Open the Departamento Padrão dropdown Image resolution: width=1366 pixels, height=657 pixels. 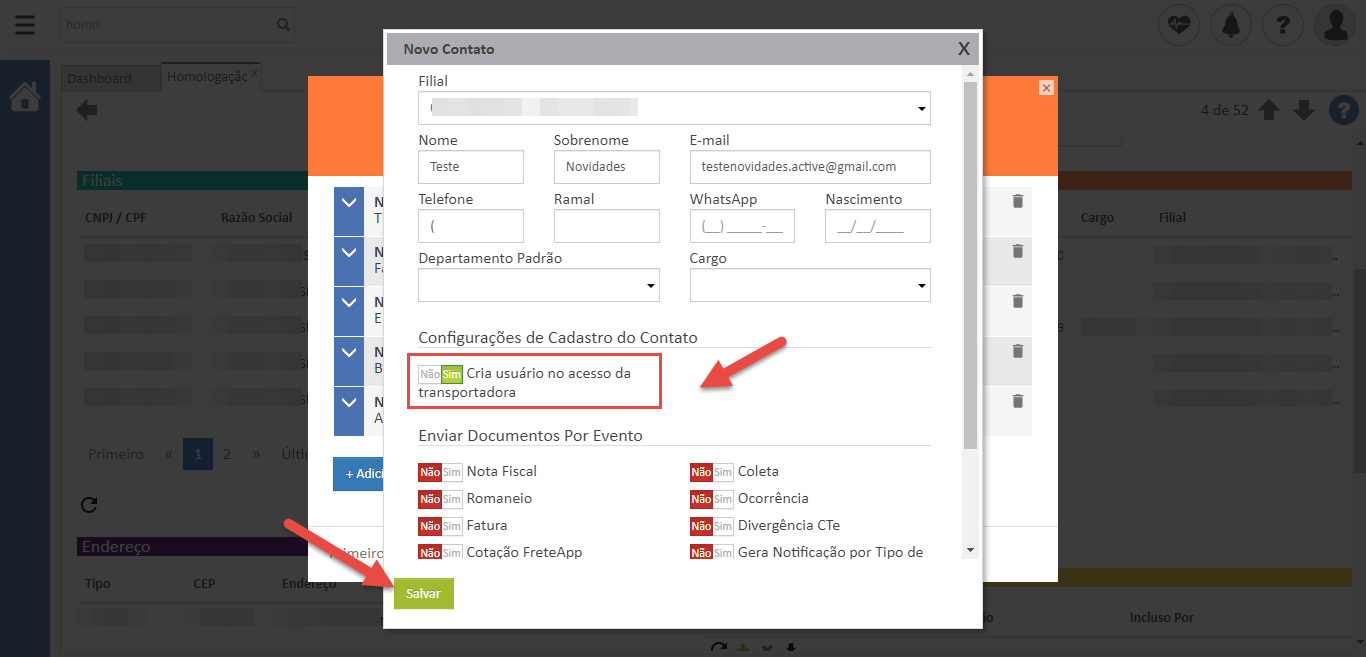click(x=538, y=285)
